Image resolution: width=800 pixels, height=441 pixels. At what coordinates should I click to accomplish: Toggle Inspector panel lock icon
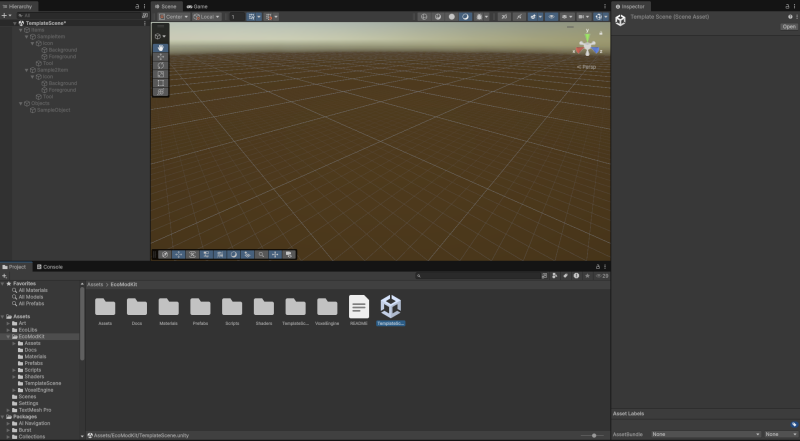coord(786,7)
